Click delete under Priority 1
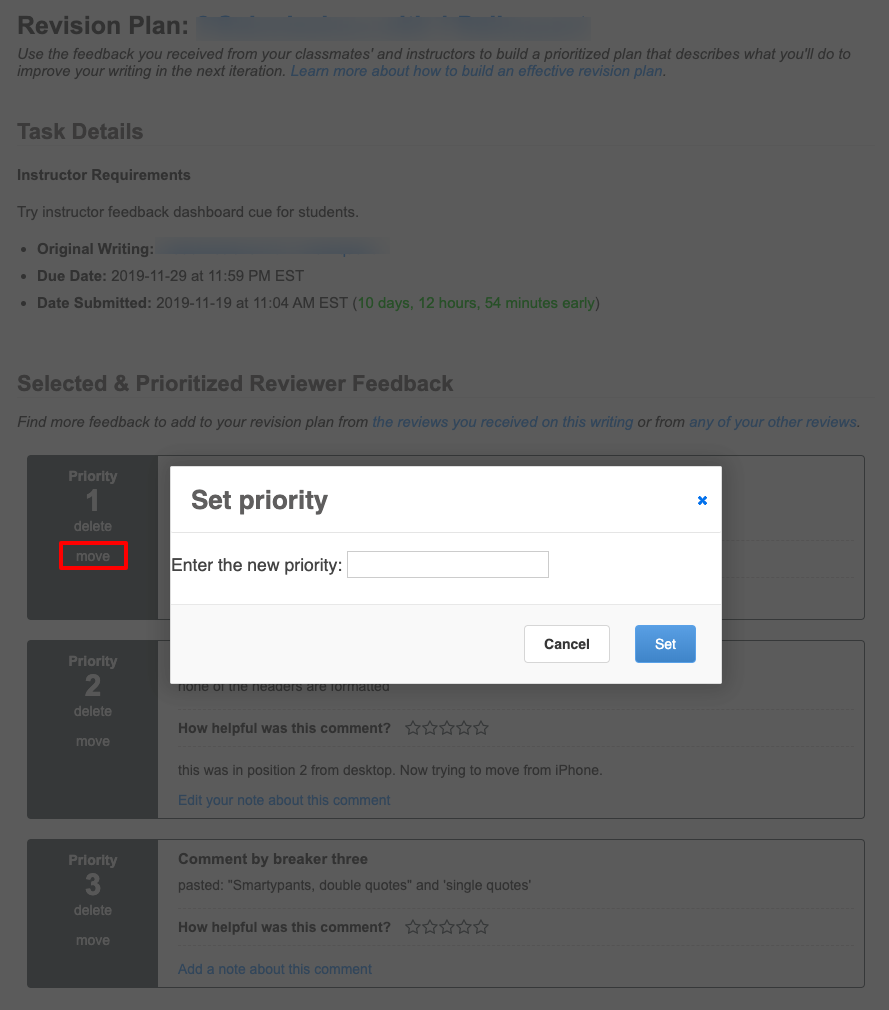Image resolution: width=889 pixels, height=1010 pixels. (93, 526)
